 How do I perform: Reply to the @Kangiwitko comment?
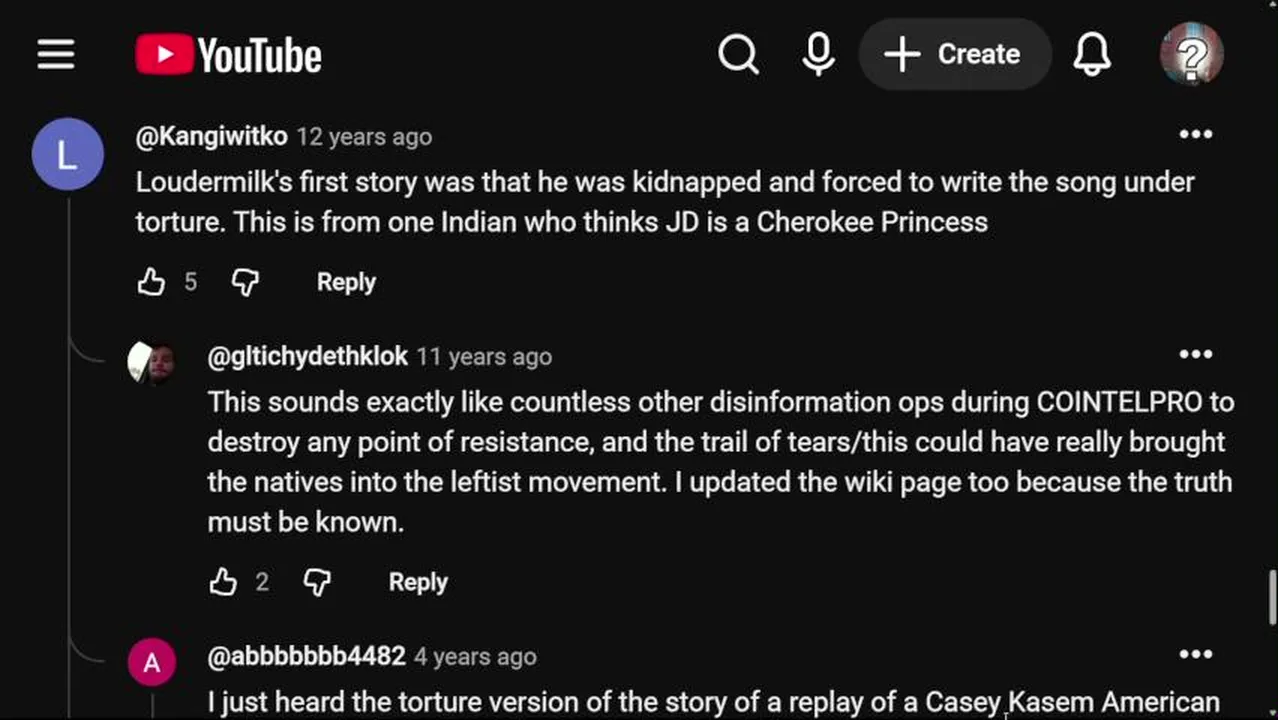pyautogui.click(x=346, y=282)
